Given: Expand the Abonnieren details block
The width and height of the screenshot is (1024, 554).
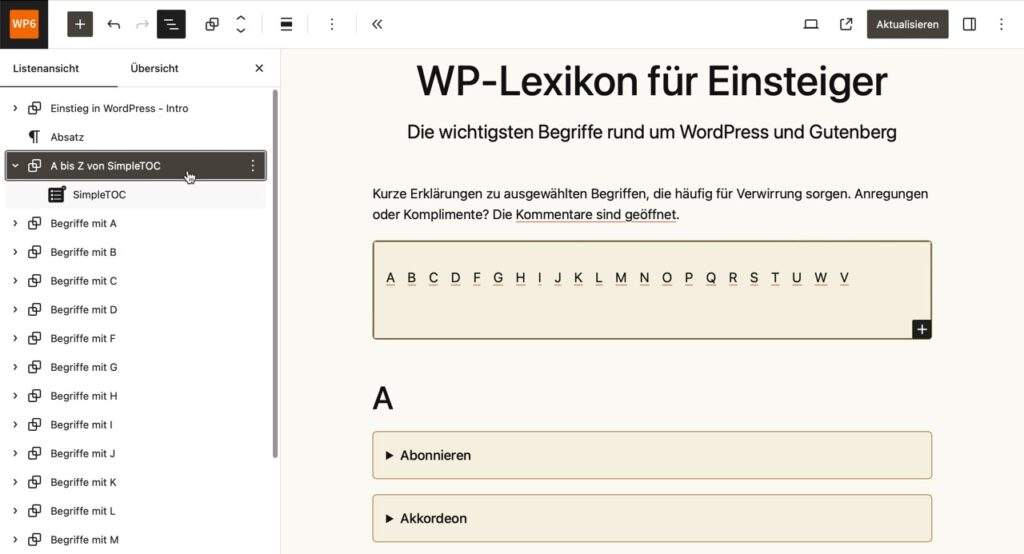Looking at the screenshot, I should pos(652,455).
